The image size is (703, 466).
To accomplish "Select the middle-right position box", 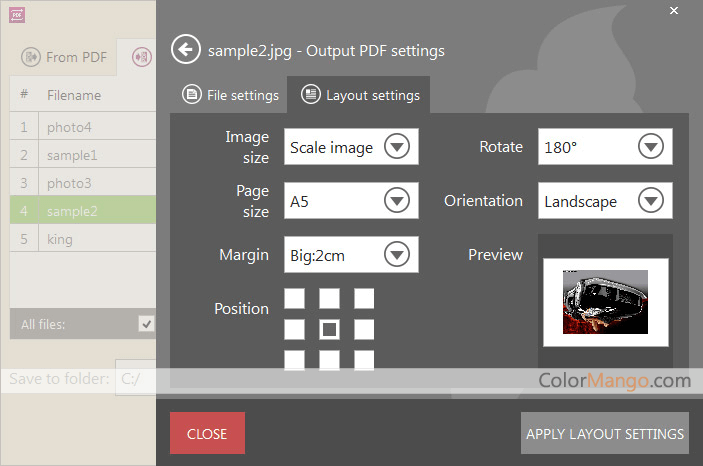I will [364, 329].
